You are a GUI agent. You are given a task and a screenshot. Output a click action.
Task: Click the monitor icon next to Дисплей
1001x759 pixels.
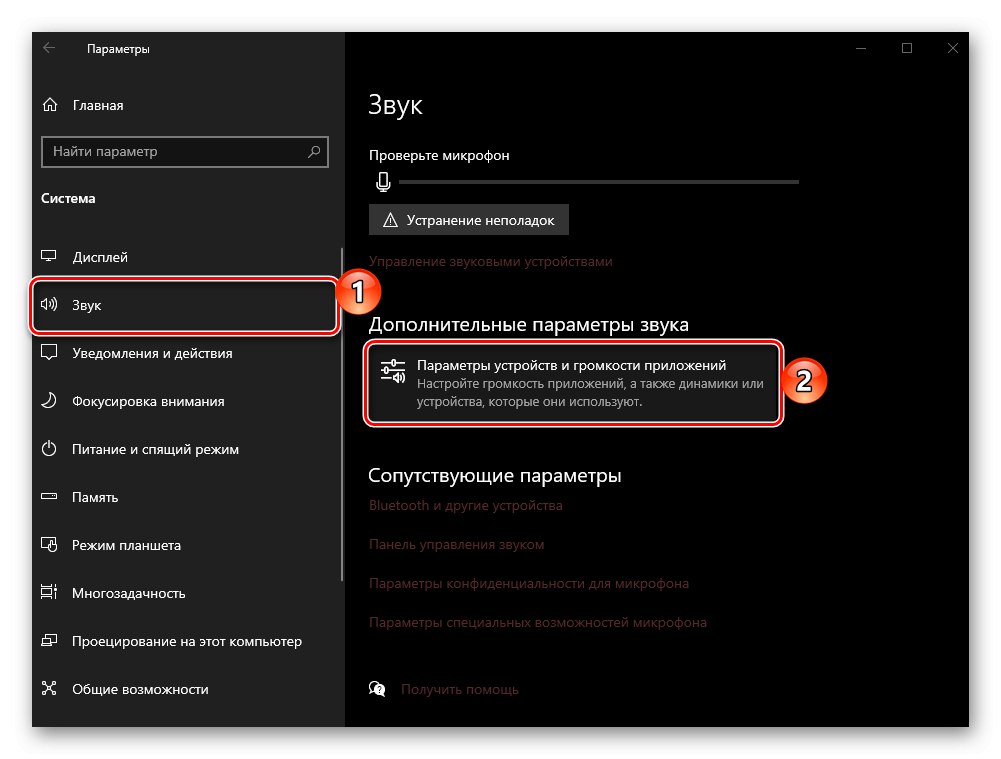pos(48,256)
